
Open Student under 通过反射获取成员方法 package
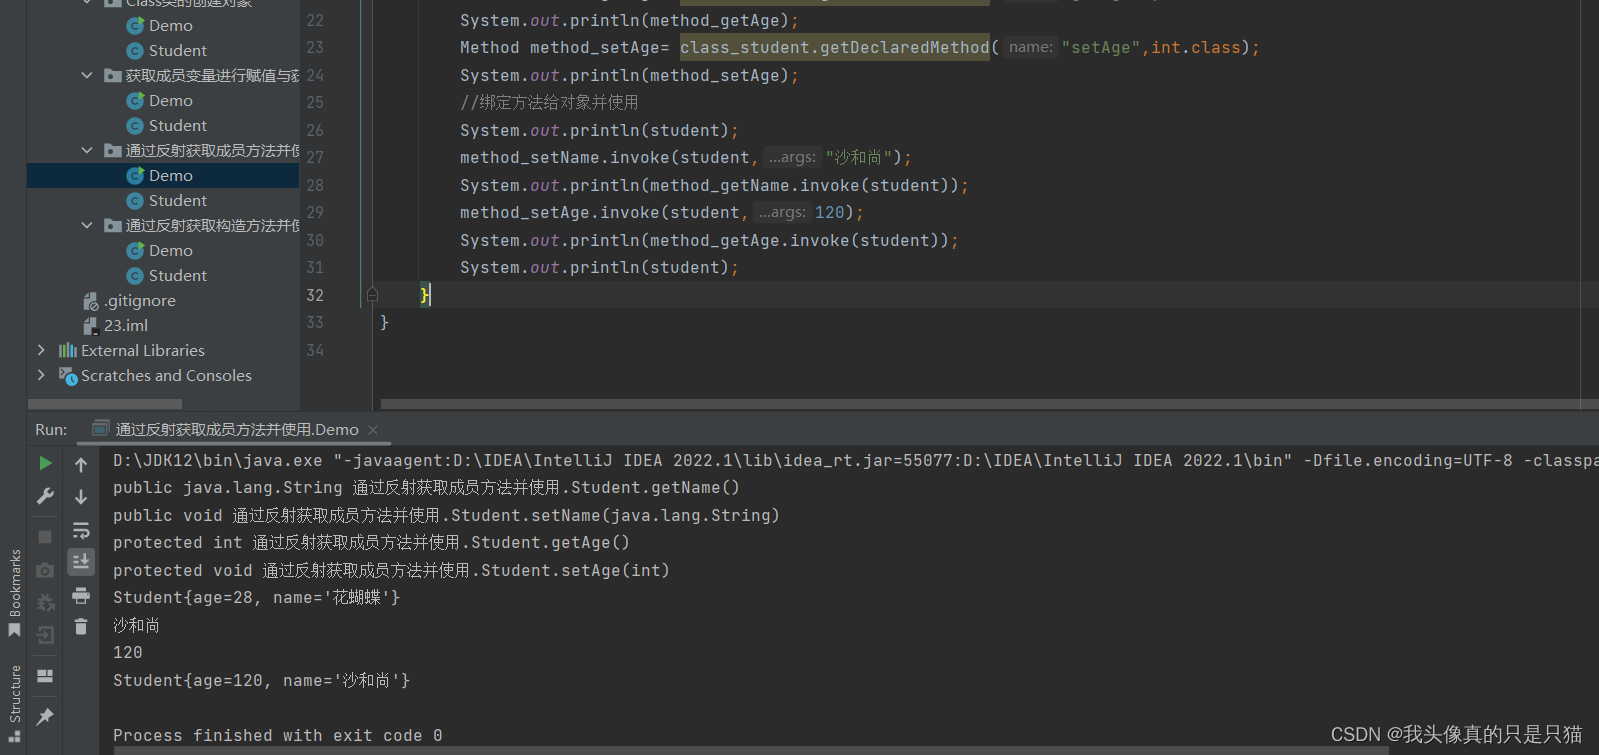pos(177,200)
